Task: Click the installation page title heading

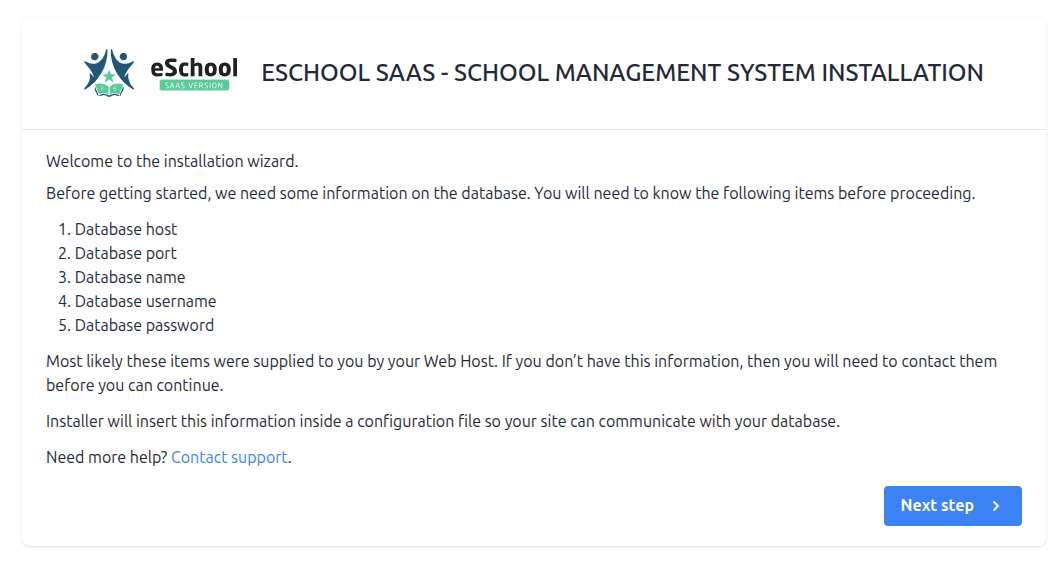Action: [622, 73]
